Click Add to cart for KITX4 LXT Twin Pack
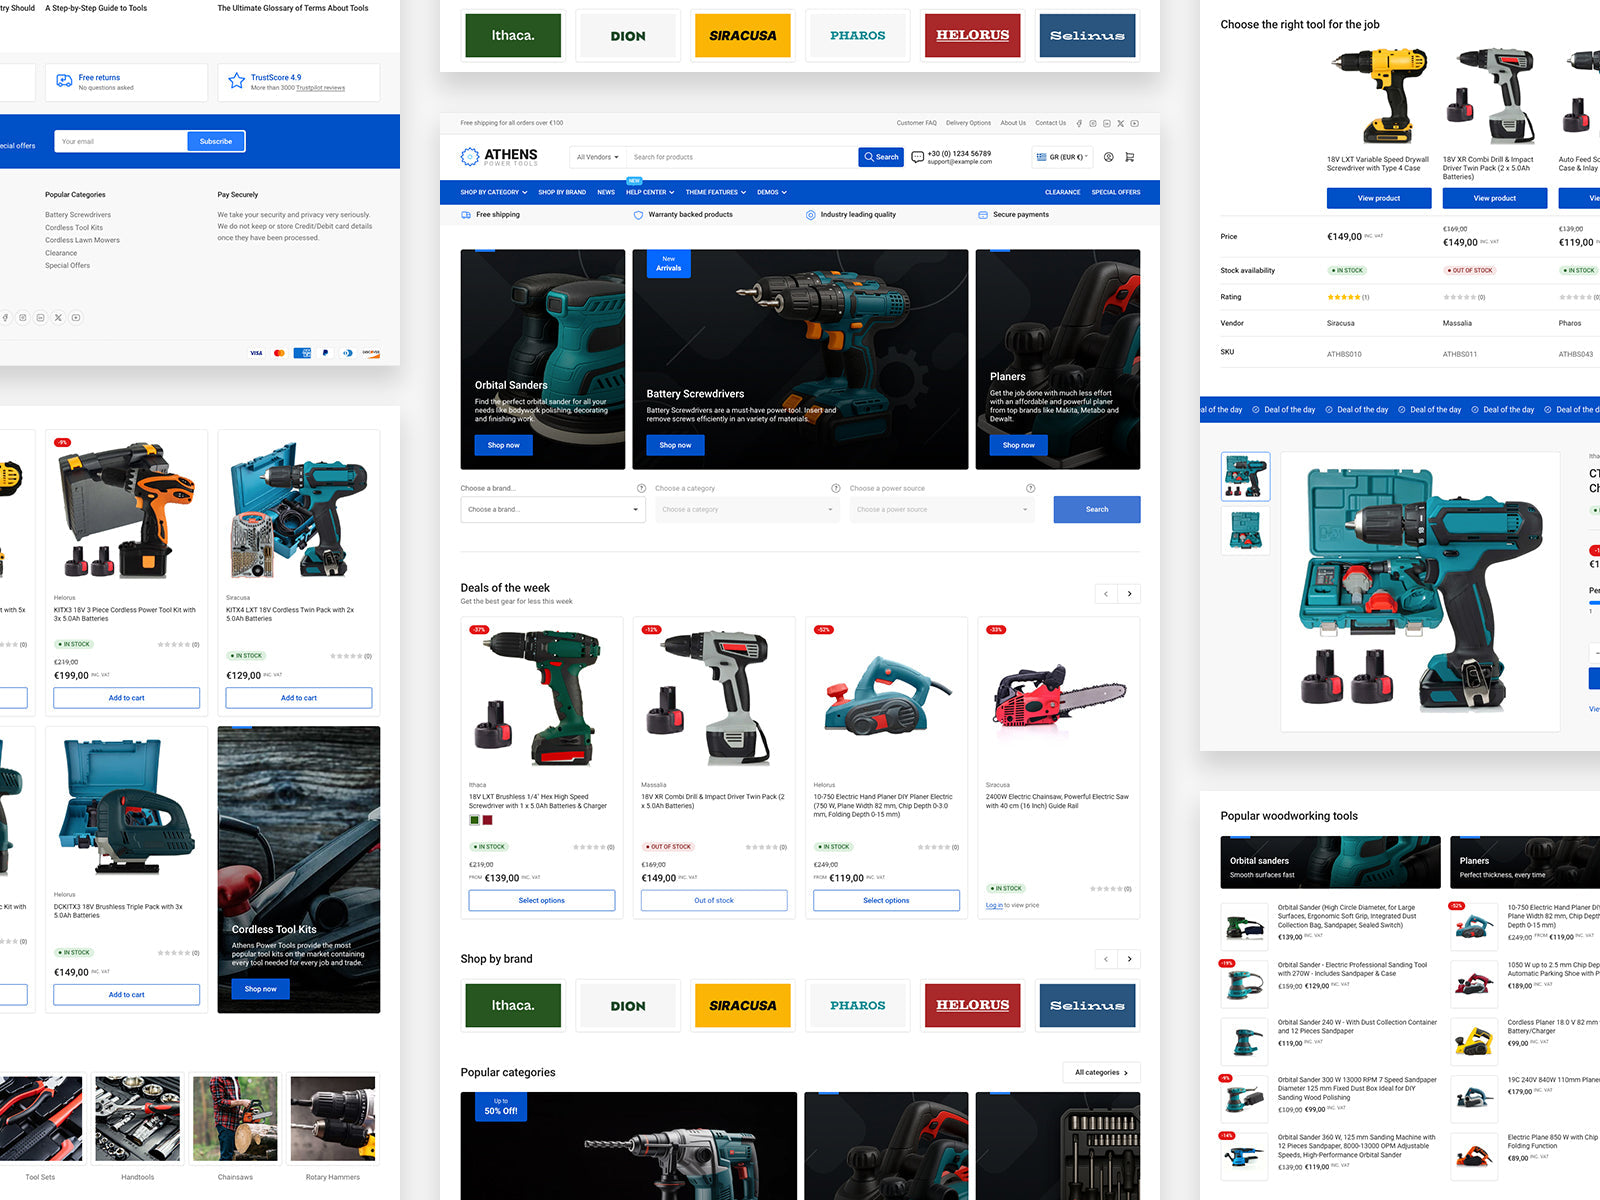The image size is (1600, 1200). (x=299, y=698)
